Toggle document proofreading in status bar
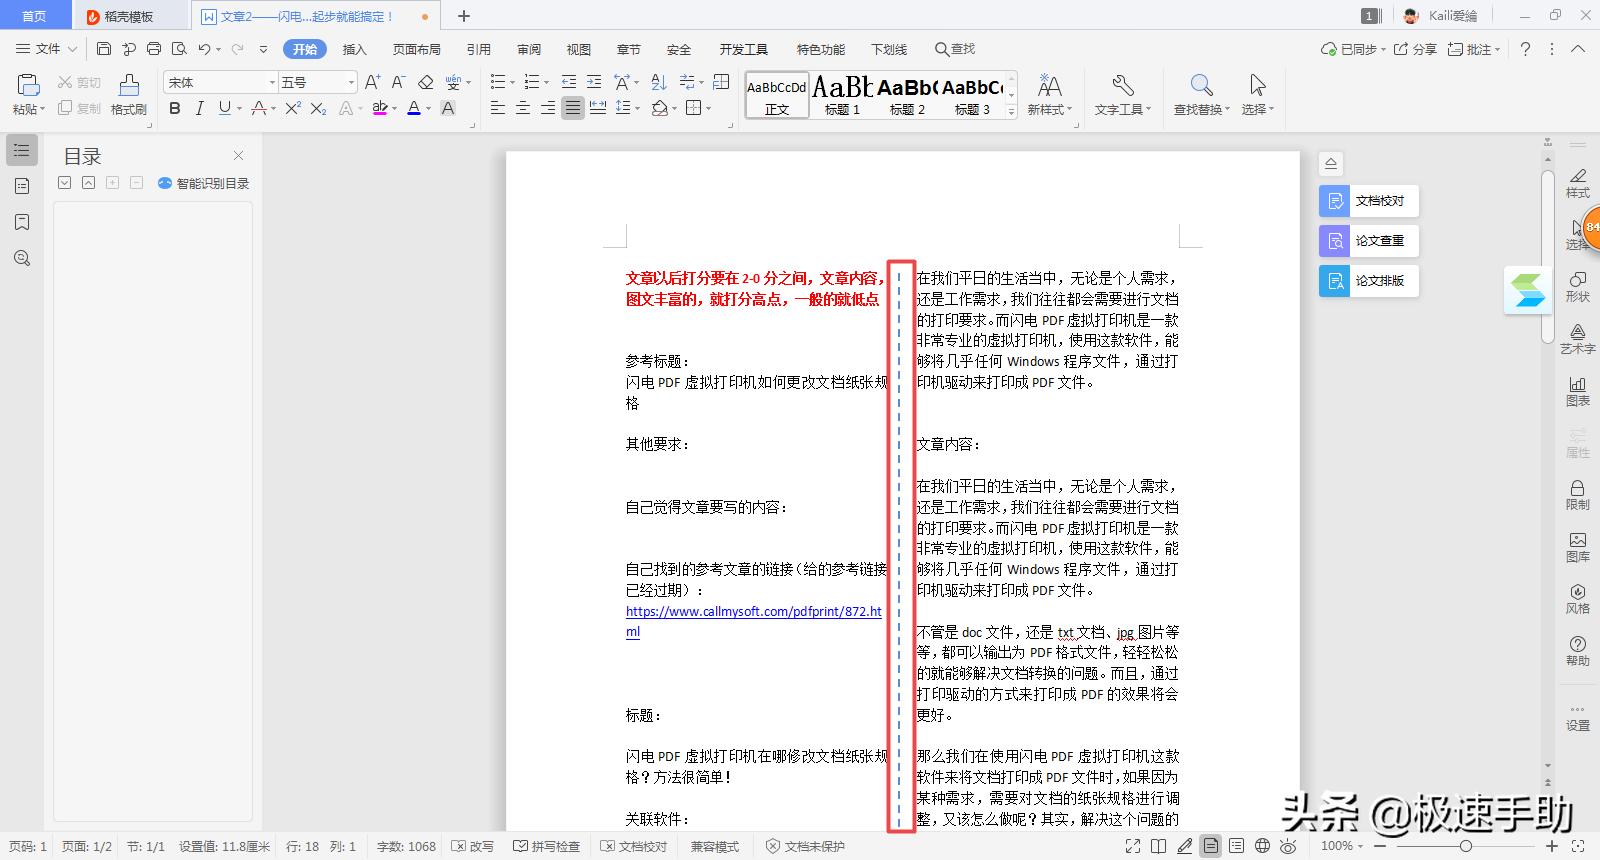This screenshot has height=860, width=1600. coord(634,846)
